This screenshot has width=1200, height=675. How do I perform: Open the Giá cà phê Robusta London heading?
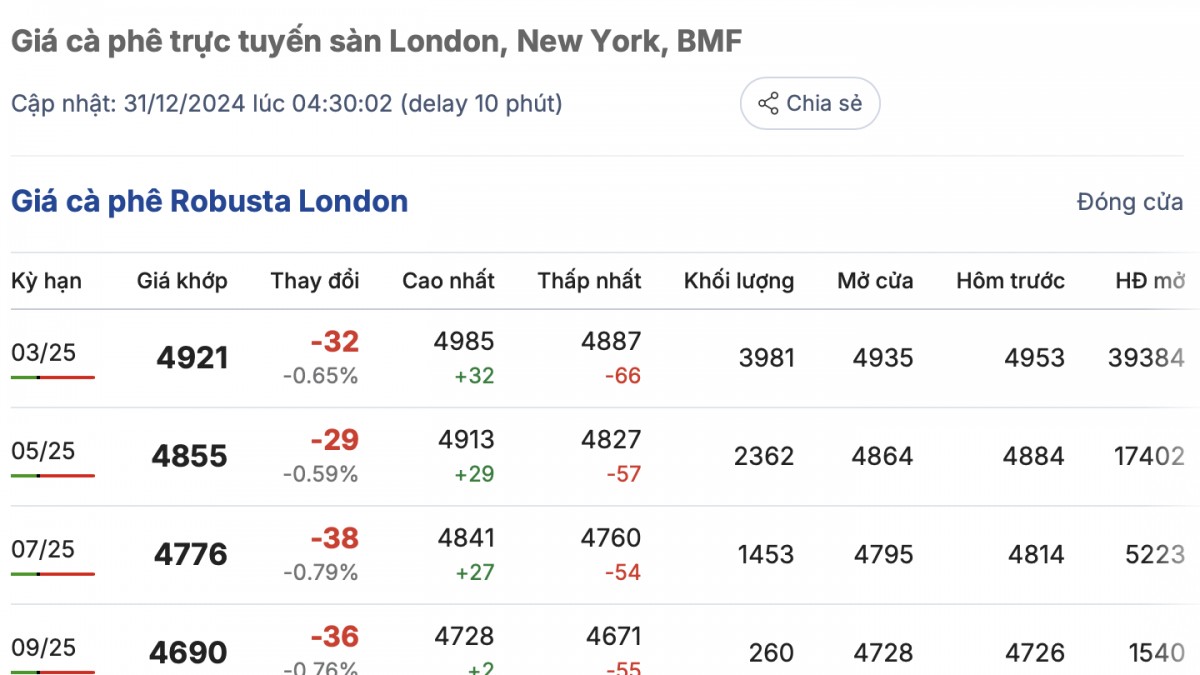point(209,201)
